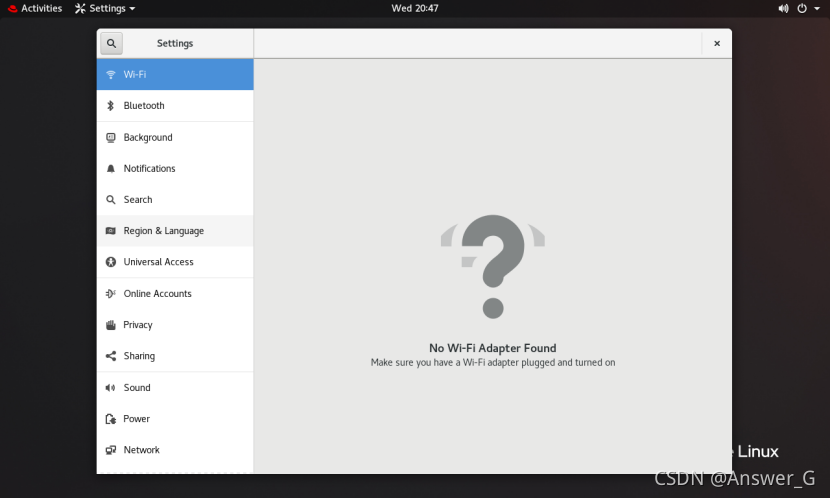Click the Bluetooth icon in sidebar

111,105
